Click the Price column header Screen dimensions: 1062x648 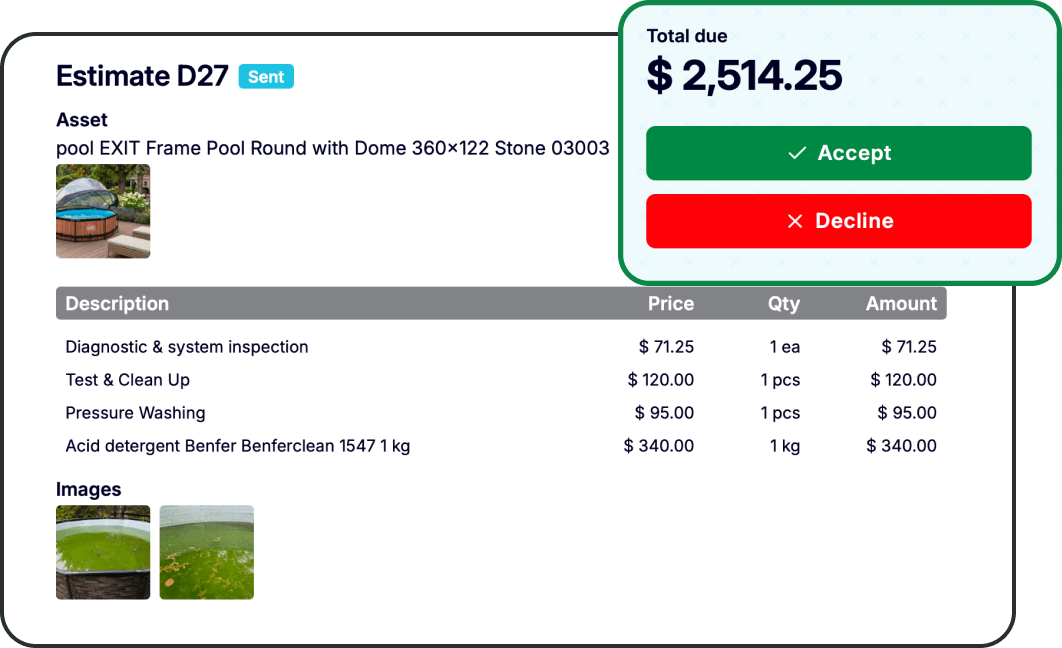click(x=671, y=303)
